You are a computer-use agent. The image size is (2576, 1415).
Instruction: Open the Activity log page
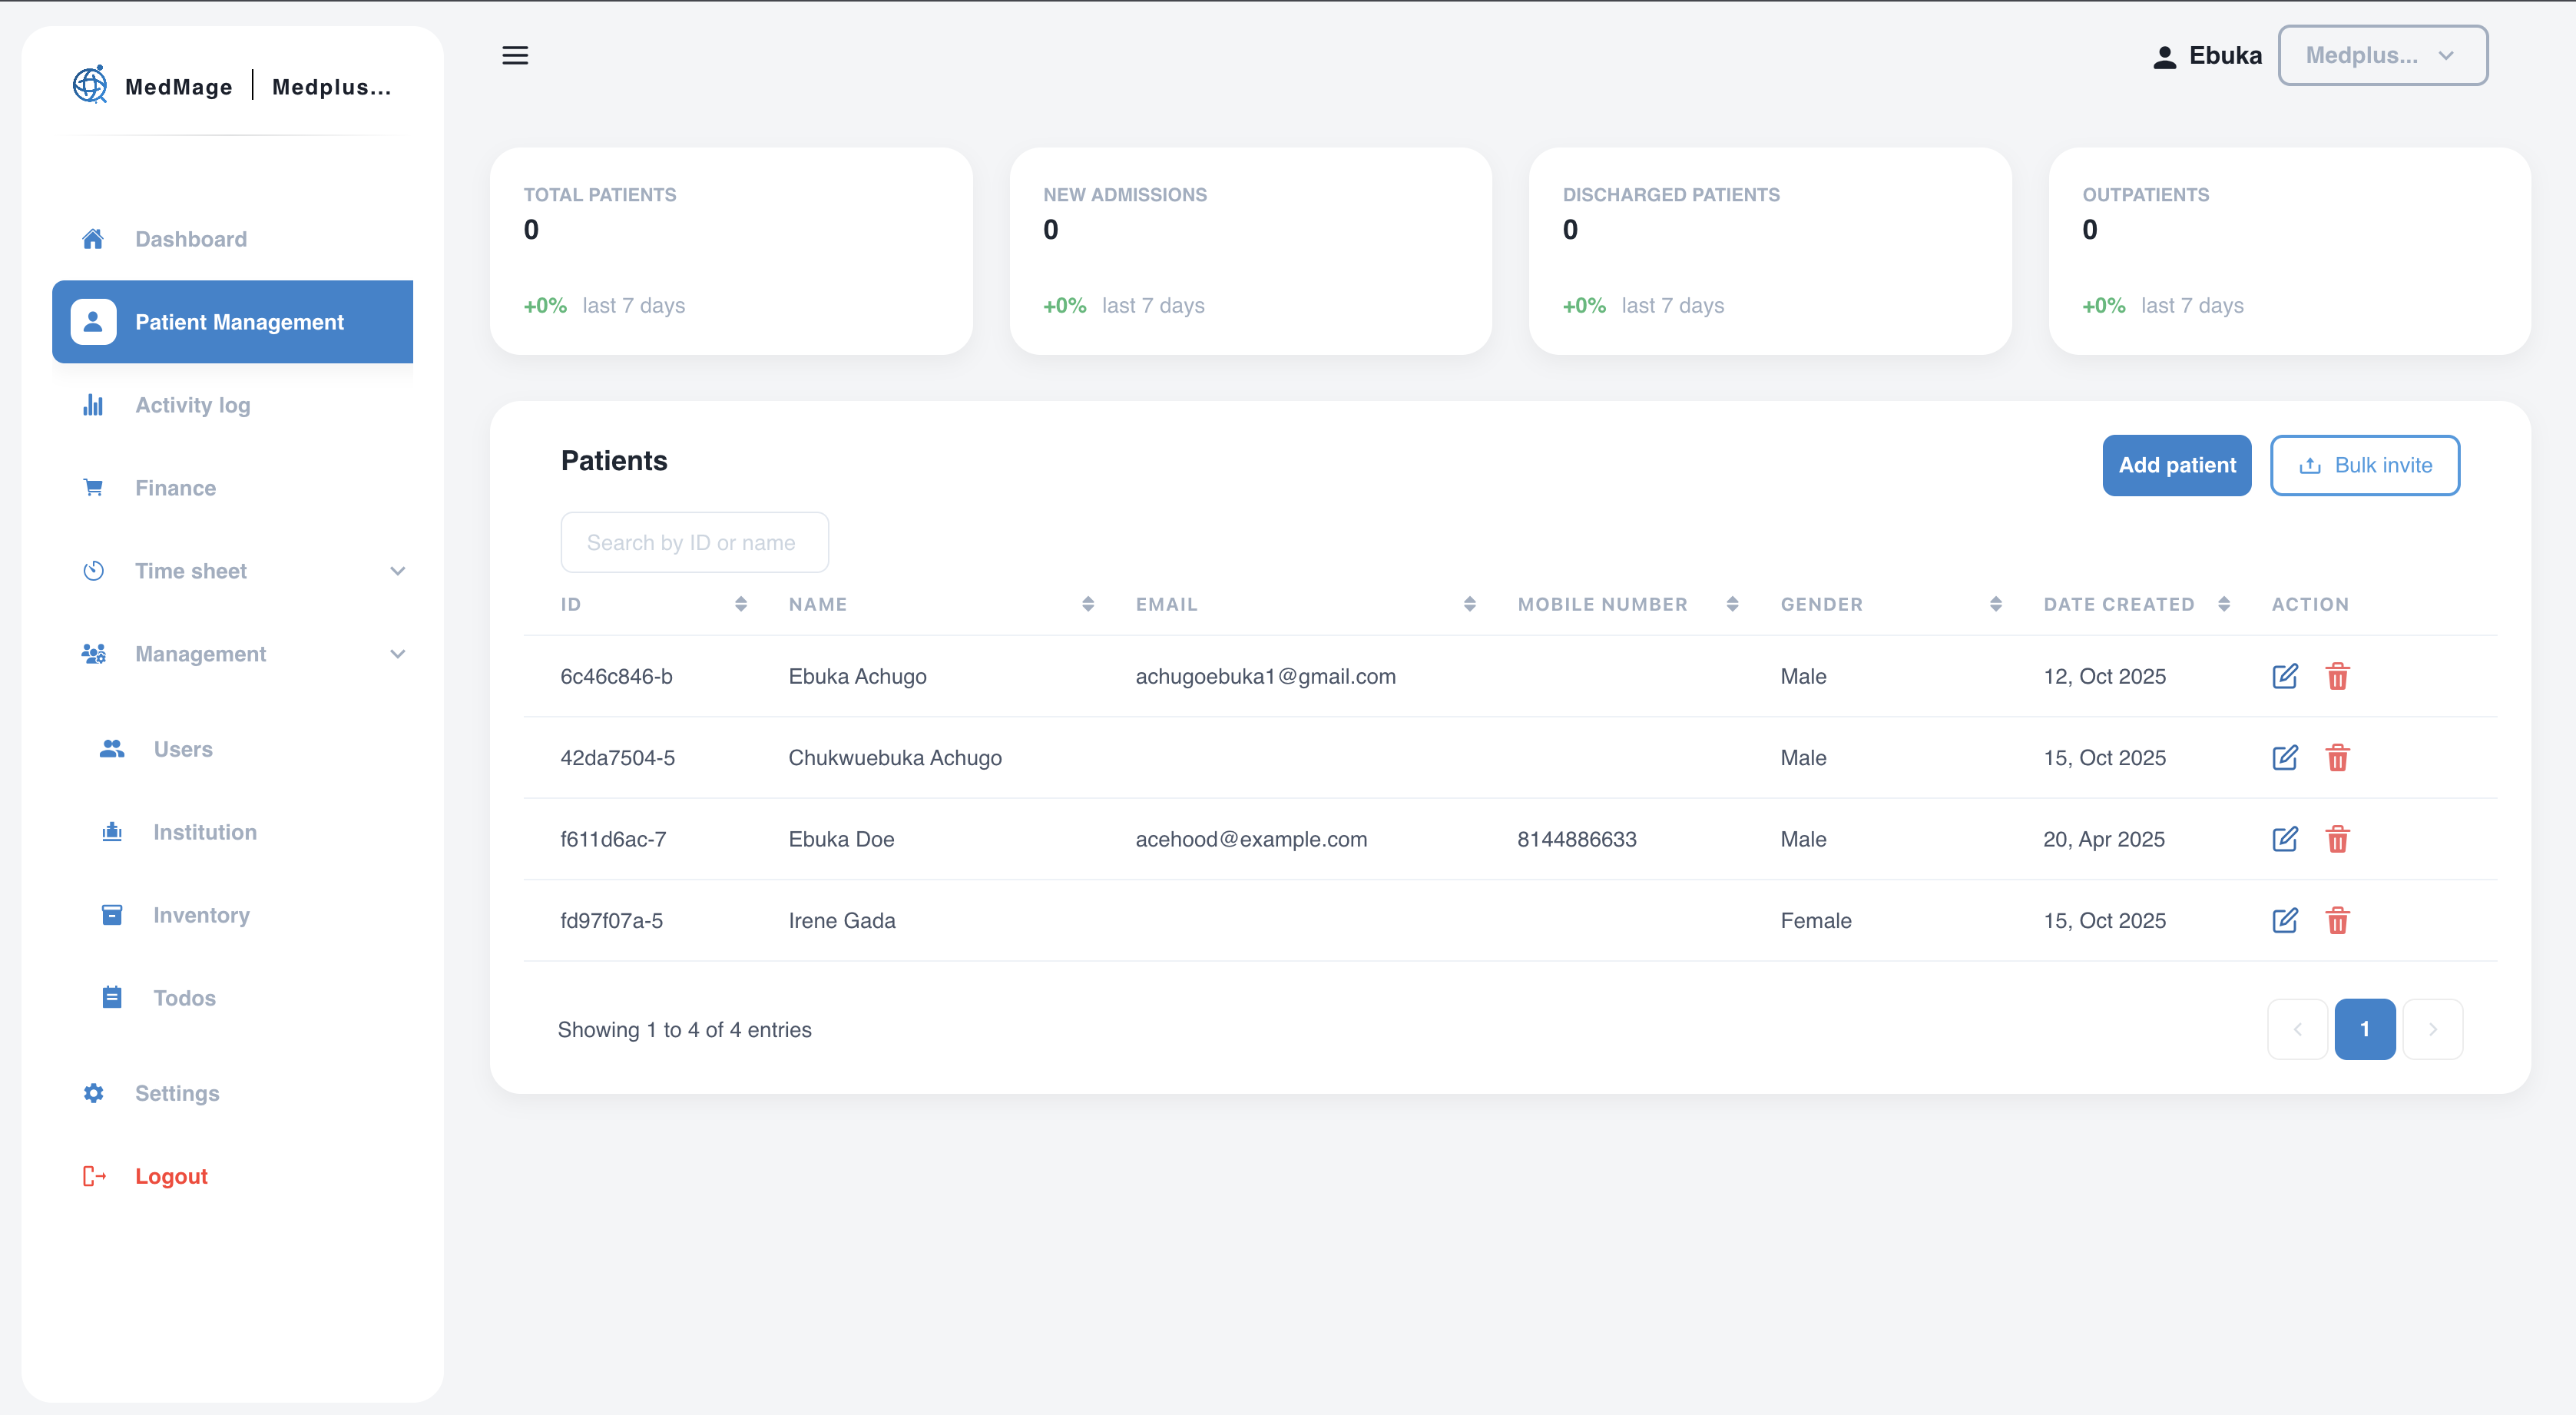click(193, 405)
